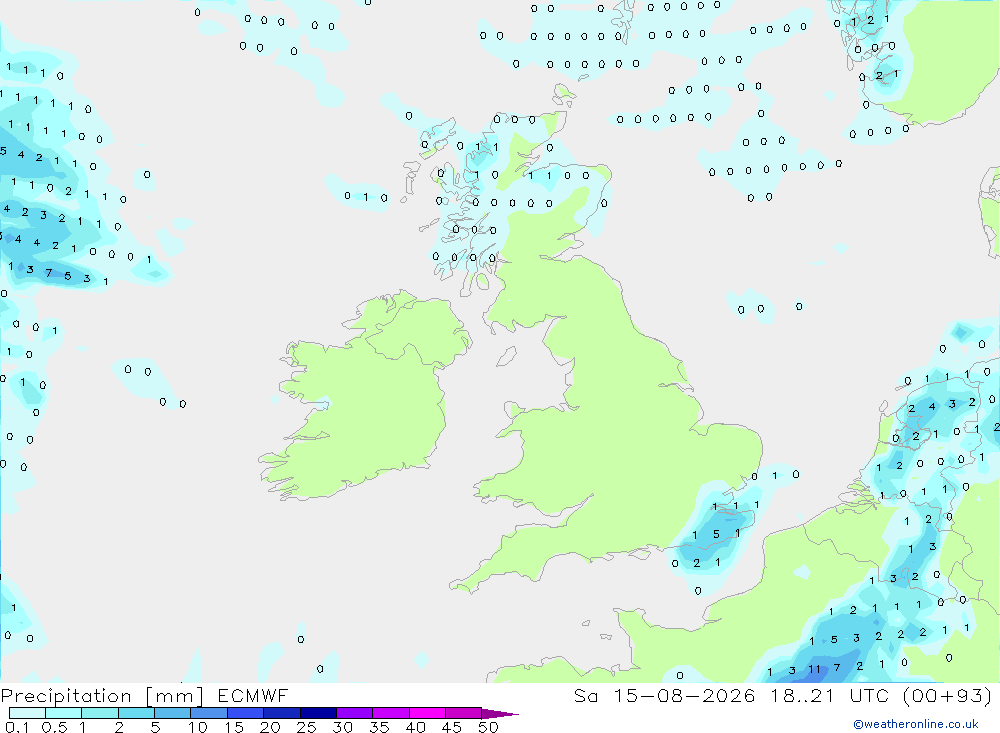Click the '25' legend scale label
This screenshot has width=1000, height=733.
tap(306, 727)
